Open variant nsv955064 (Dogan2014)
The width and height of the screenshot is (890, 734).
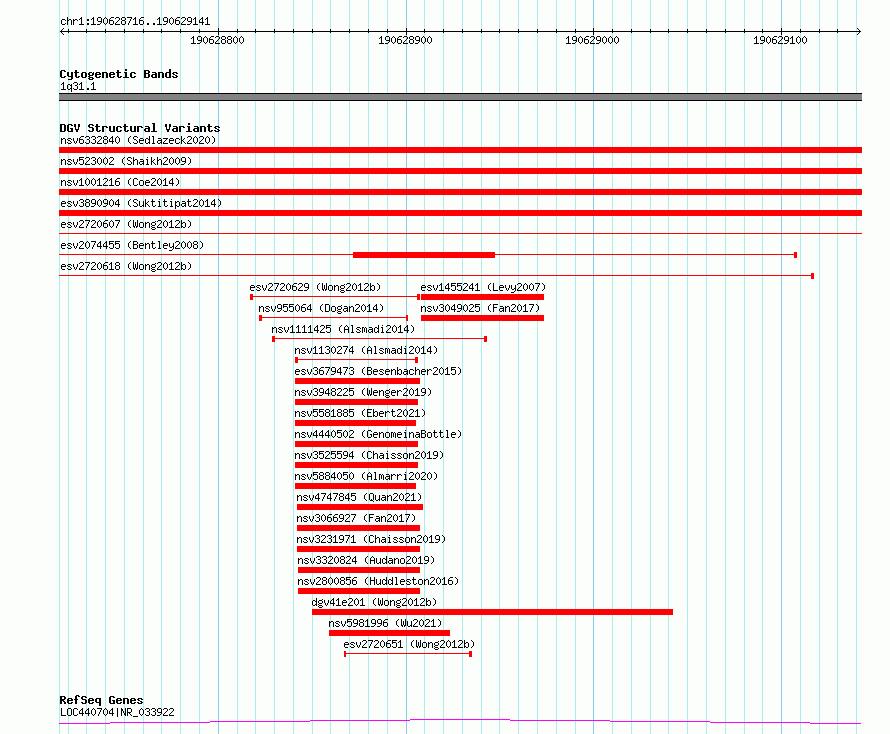click(x=321, y=308)
